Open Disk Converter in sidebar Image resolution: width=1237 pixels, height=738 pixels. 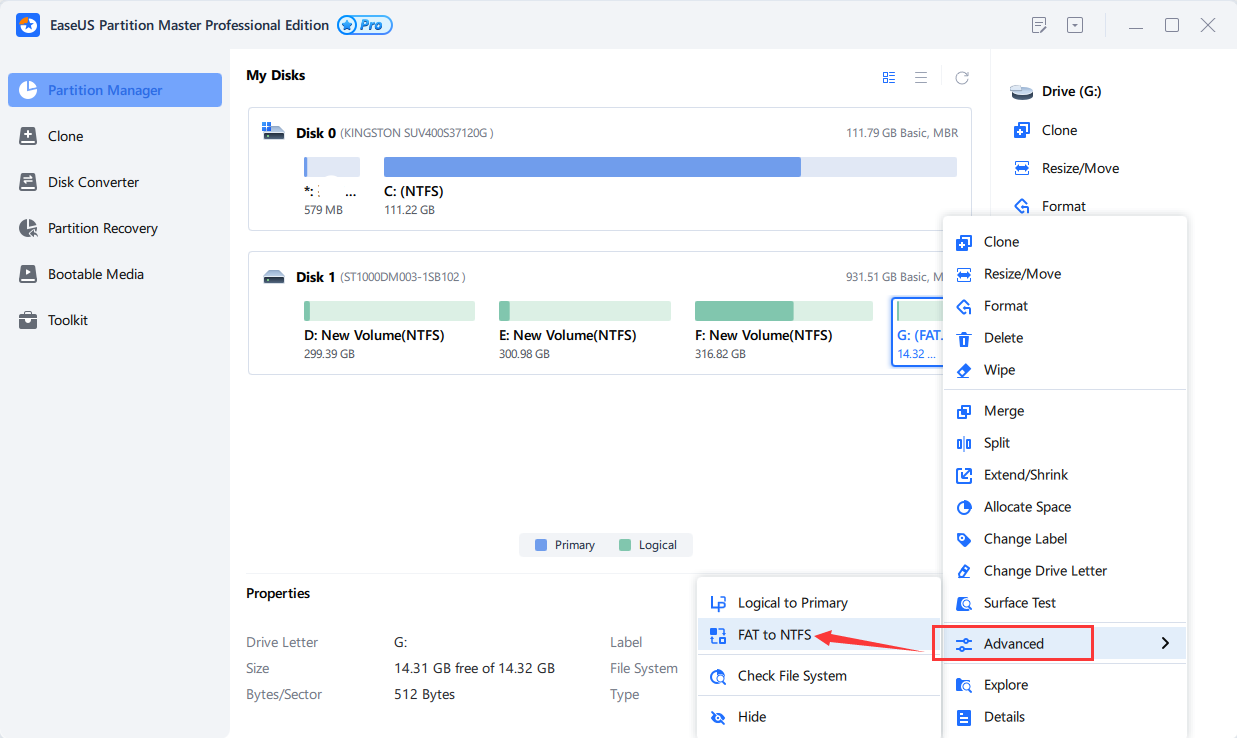(93, 182)
